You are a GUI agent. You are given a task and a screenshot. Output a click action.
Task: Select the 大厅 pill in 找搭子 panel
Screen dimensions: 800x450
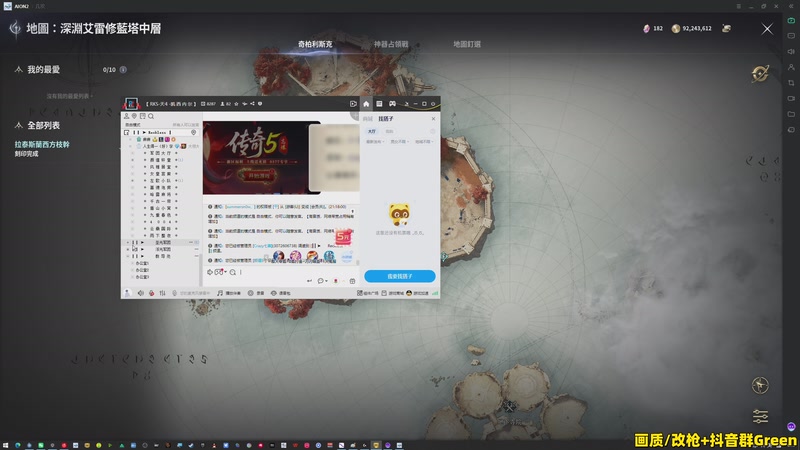click(371, 131)
